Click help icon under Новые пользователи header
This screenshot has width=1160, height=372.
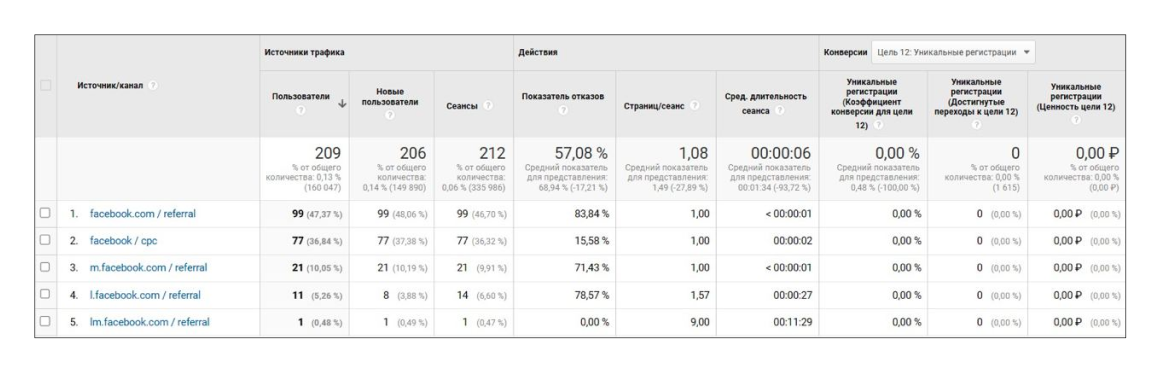click(390, 115)
